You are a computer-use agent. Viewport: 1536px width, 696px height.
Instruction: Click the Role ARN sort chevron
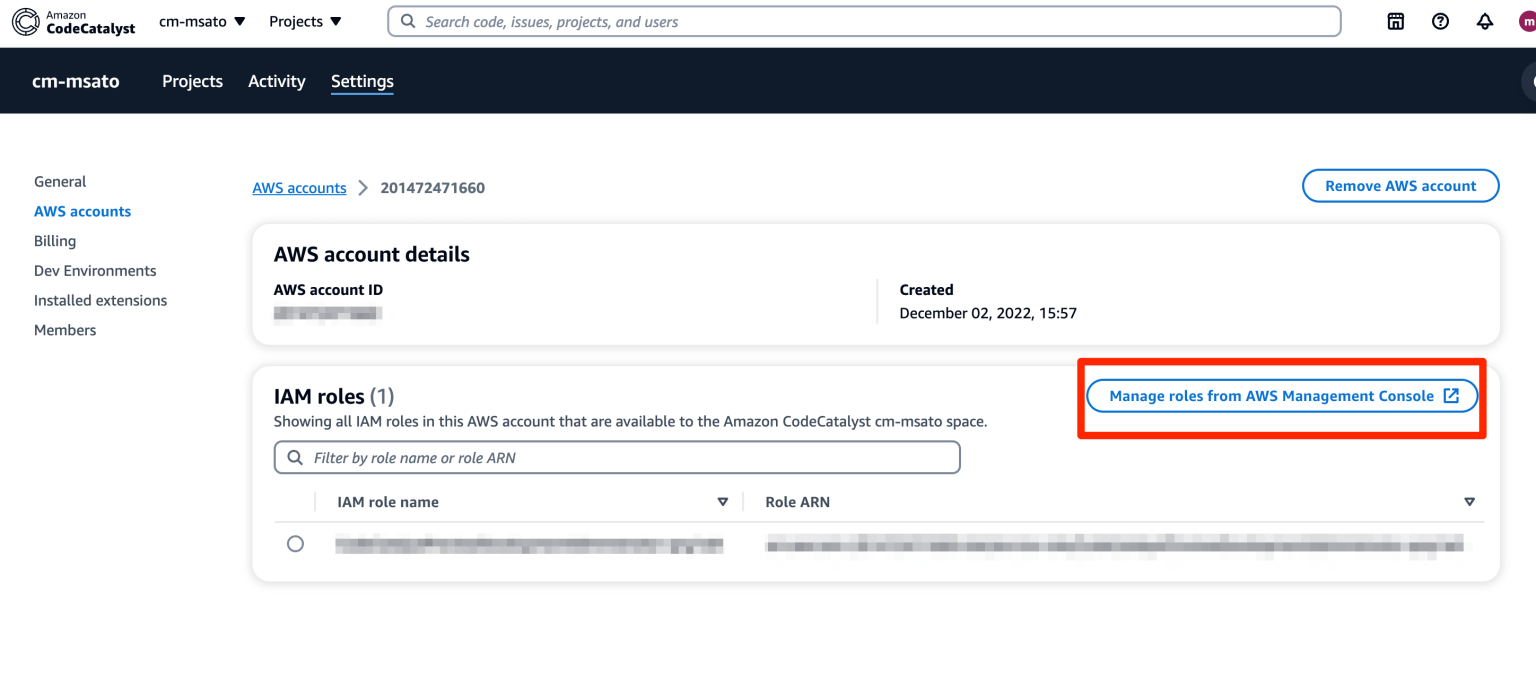click(1469, 501)
